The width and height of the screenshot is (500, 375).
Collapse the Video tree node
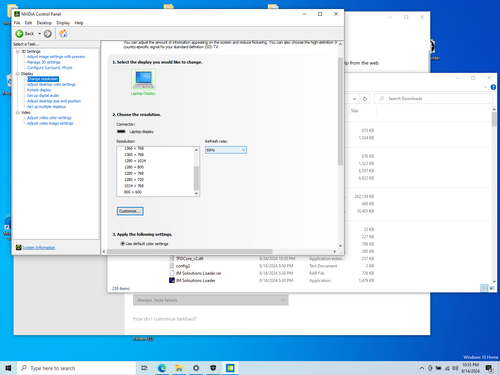[x=18, y=113]
